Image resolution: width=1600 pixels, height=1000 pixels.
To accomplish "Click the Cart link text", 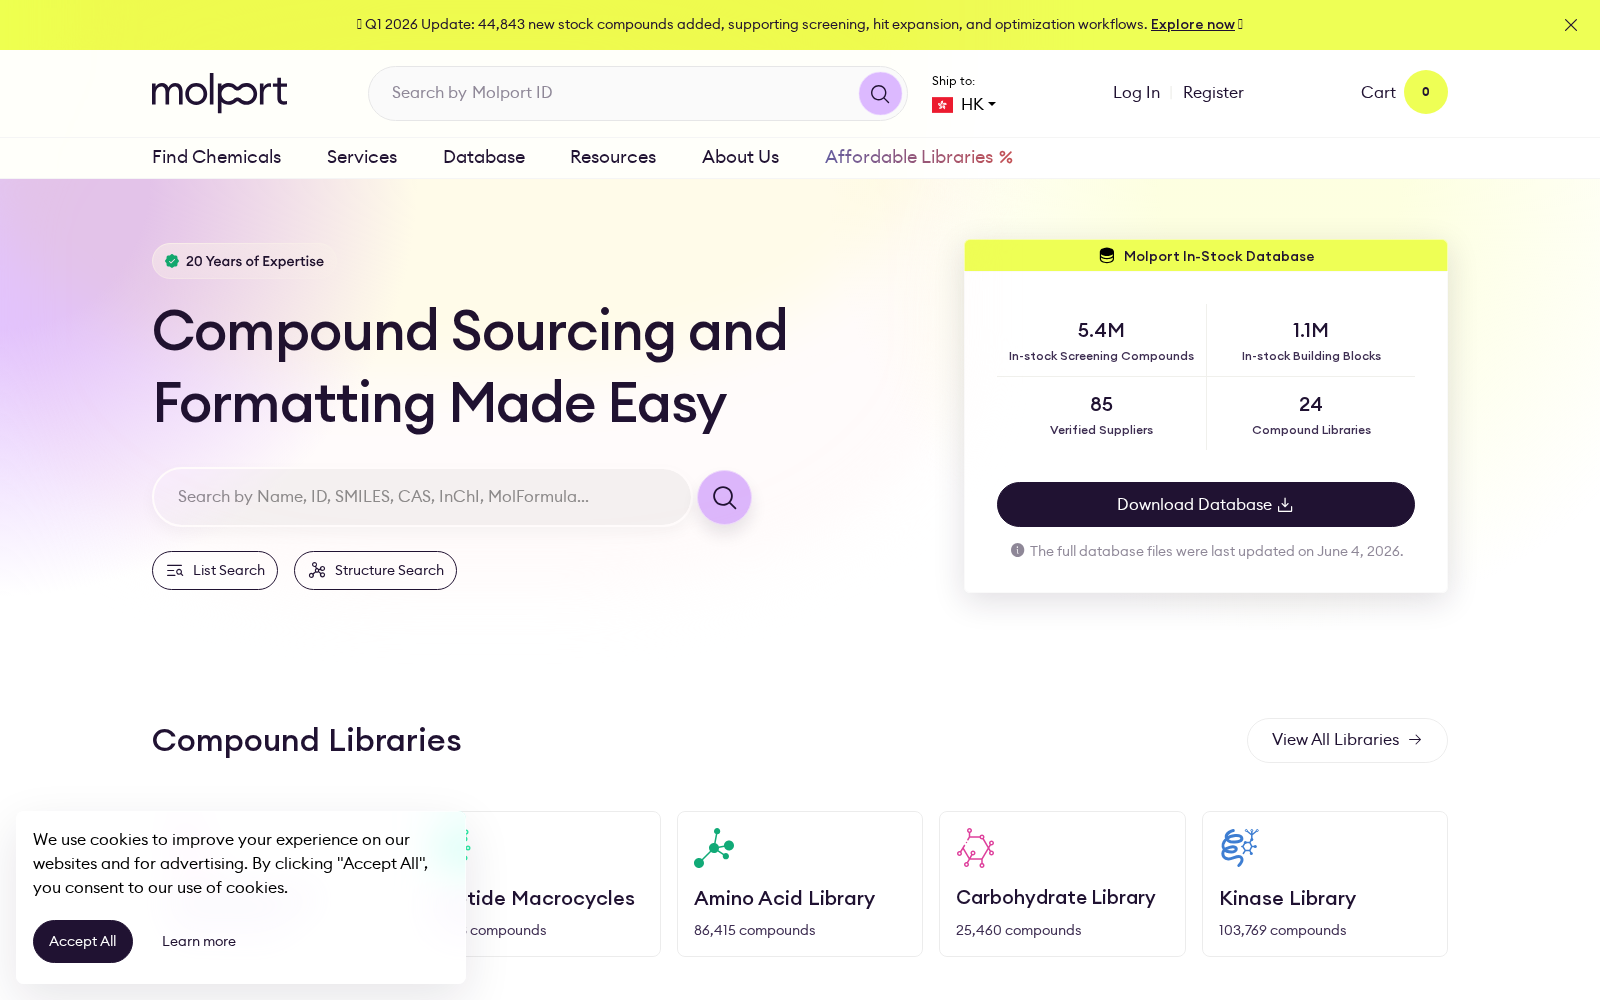I will tap(1378, 93).
